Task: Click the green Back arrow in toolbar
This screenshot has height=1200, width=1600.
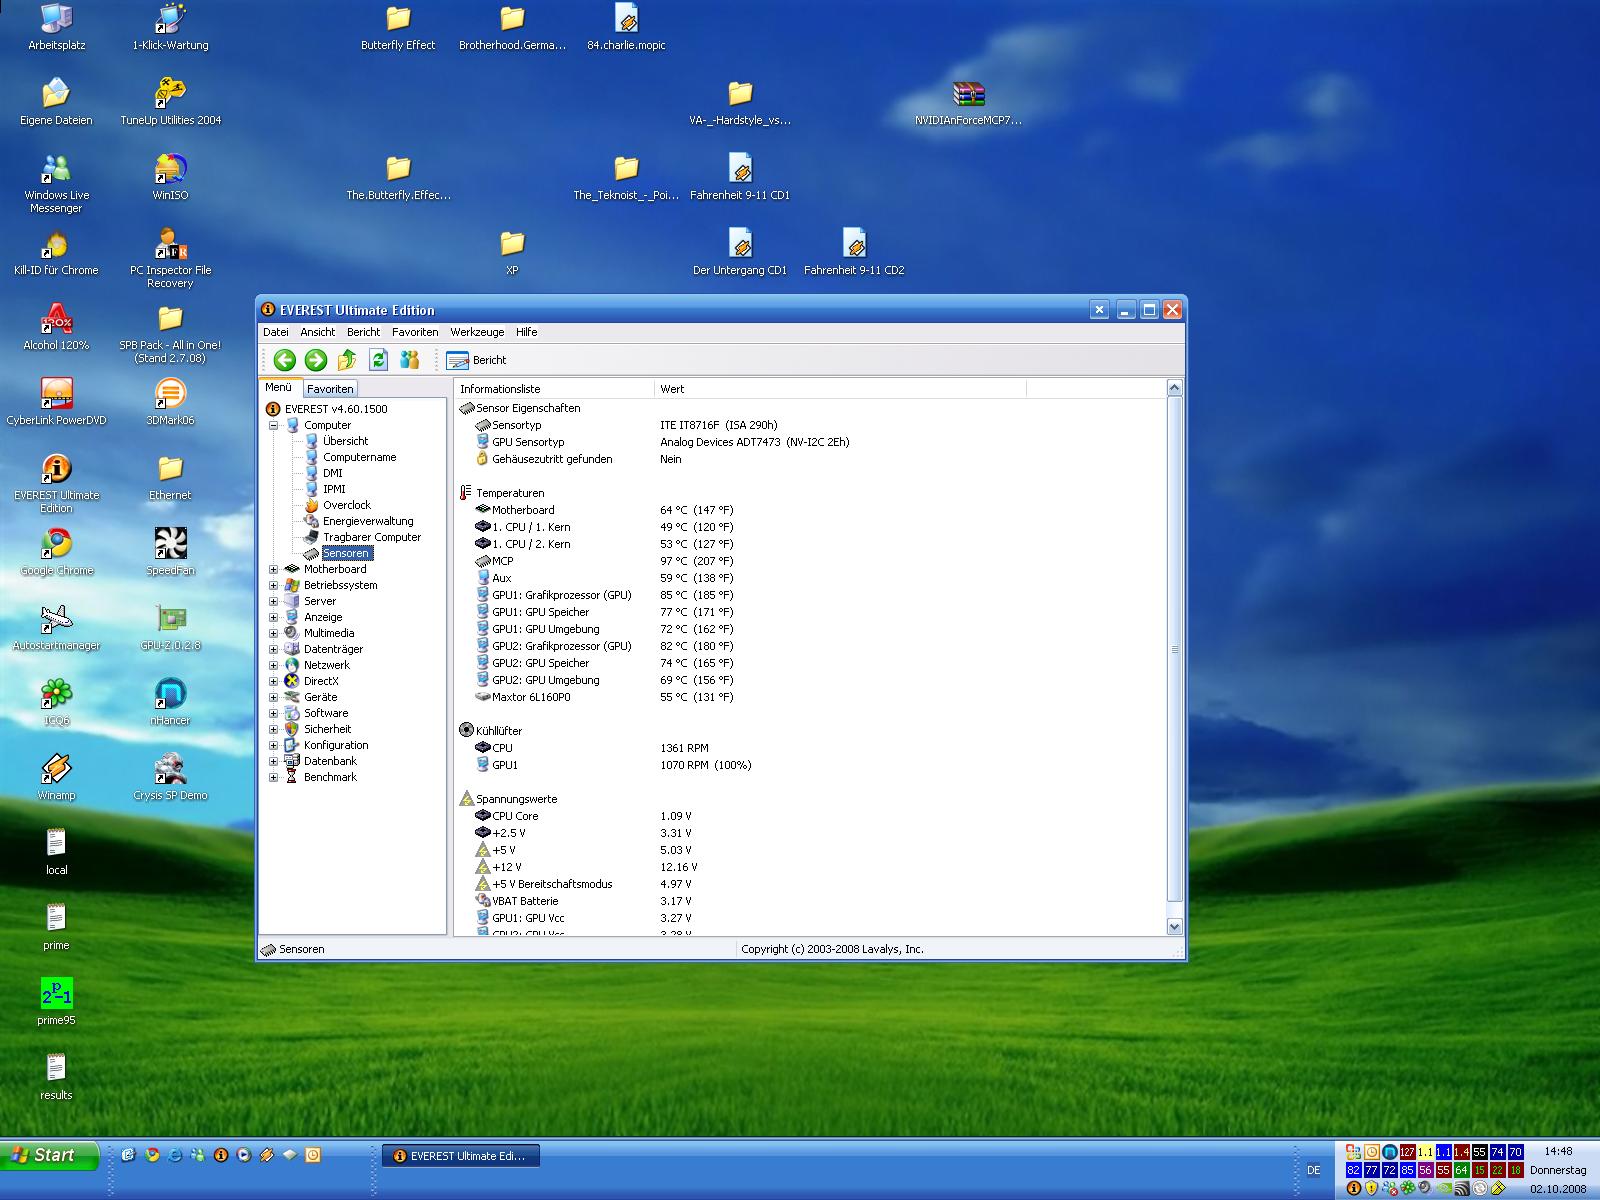Action: pos(285,360)
